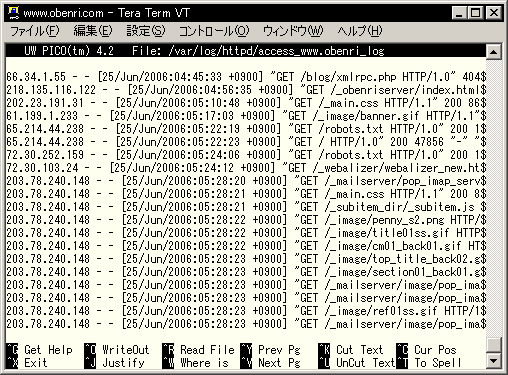Minimize the Tera Term window
Viewport: 508px width, 375px height.
point(459,13)
